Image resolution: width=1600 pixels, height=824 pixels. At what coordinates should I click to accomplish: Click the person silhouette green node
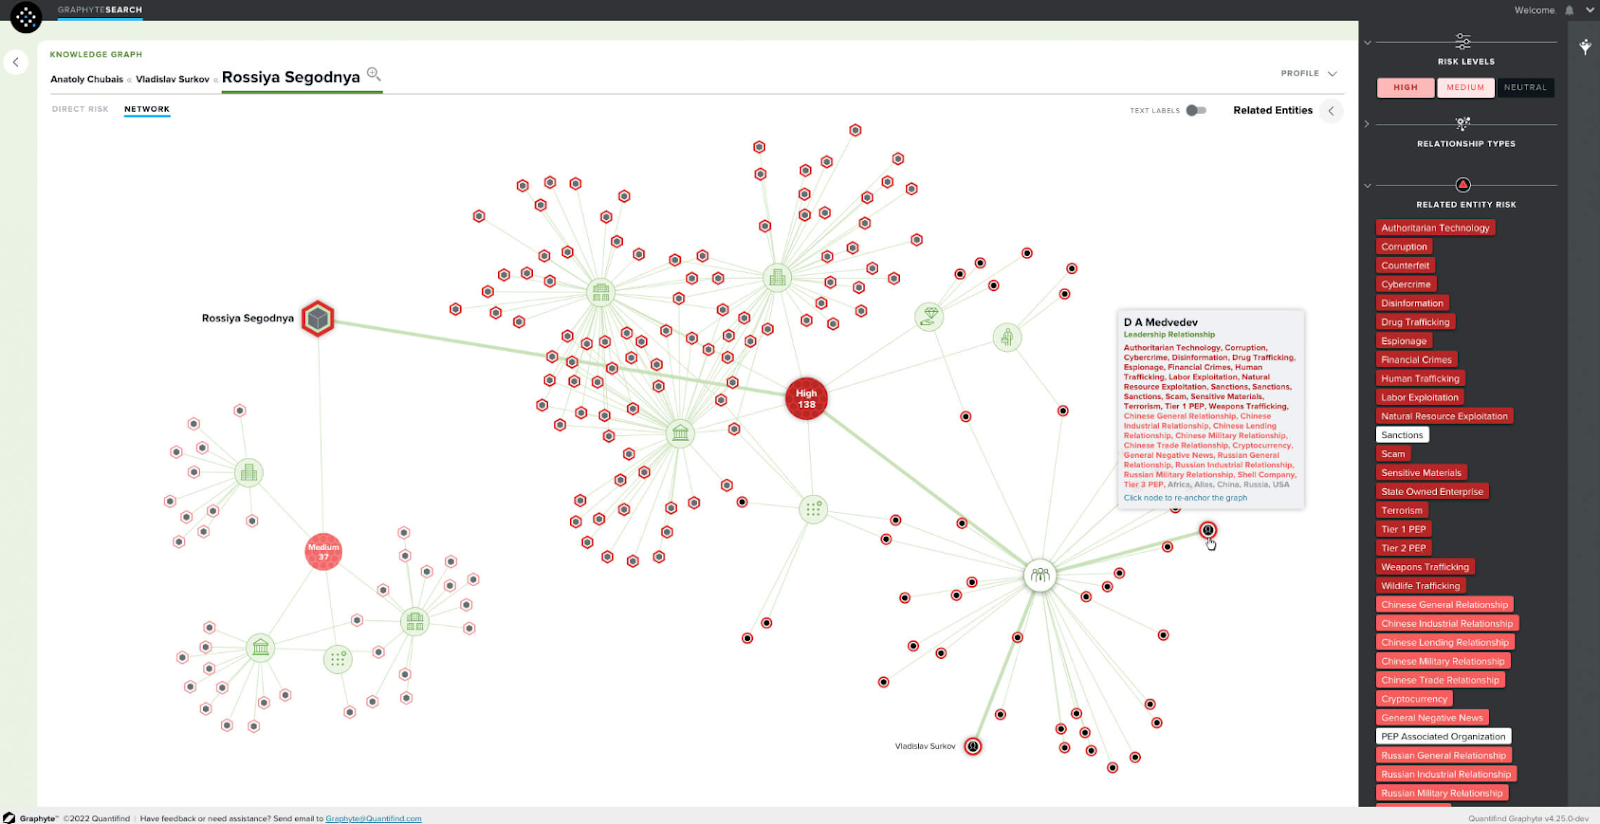1007,337
